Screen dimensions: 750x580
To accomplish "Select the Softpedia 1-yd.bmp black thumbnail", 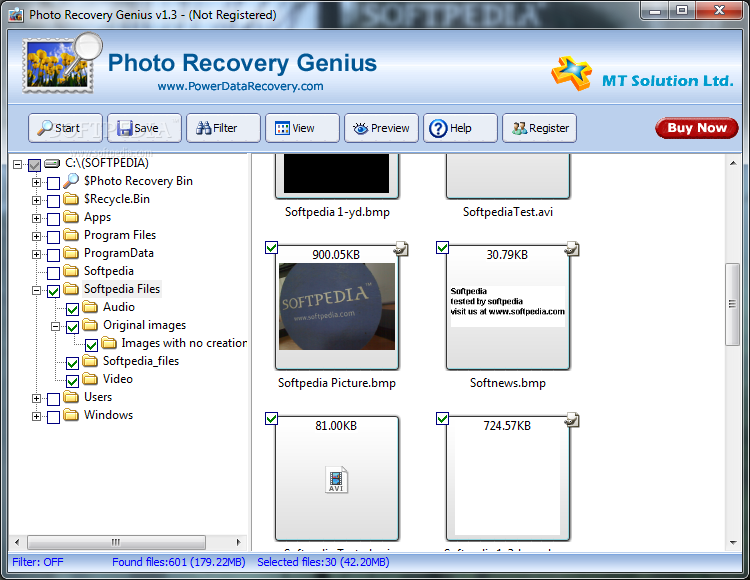I will (337, 173).
